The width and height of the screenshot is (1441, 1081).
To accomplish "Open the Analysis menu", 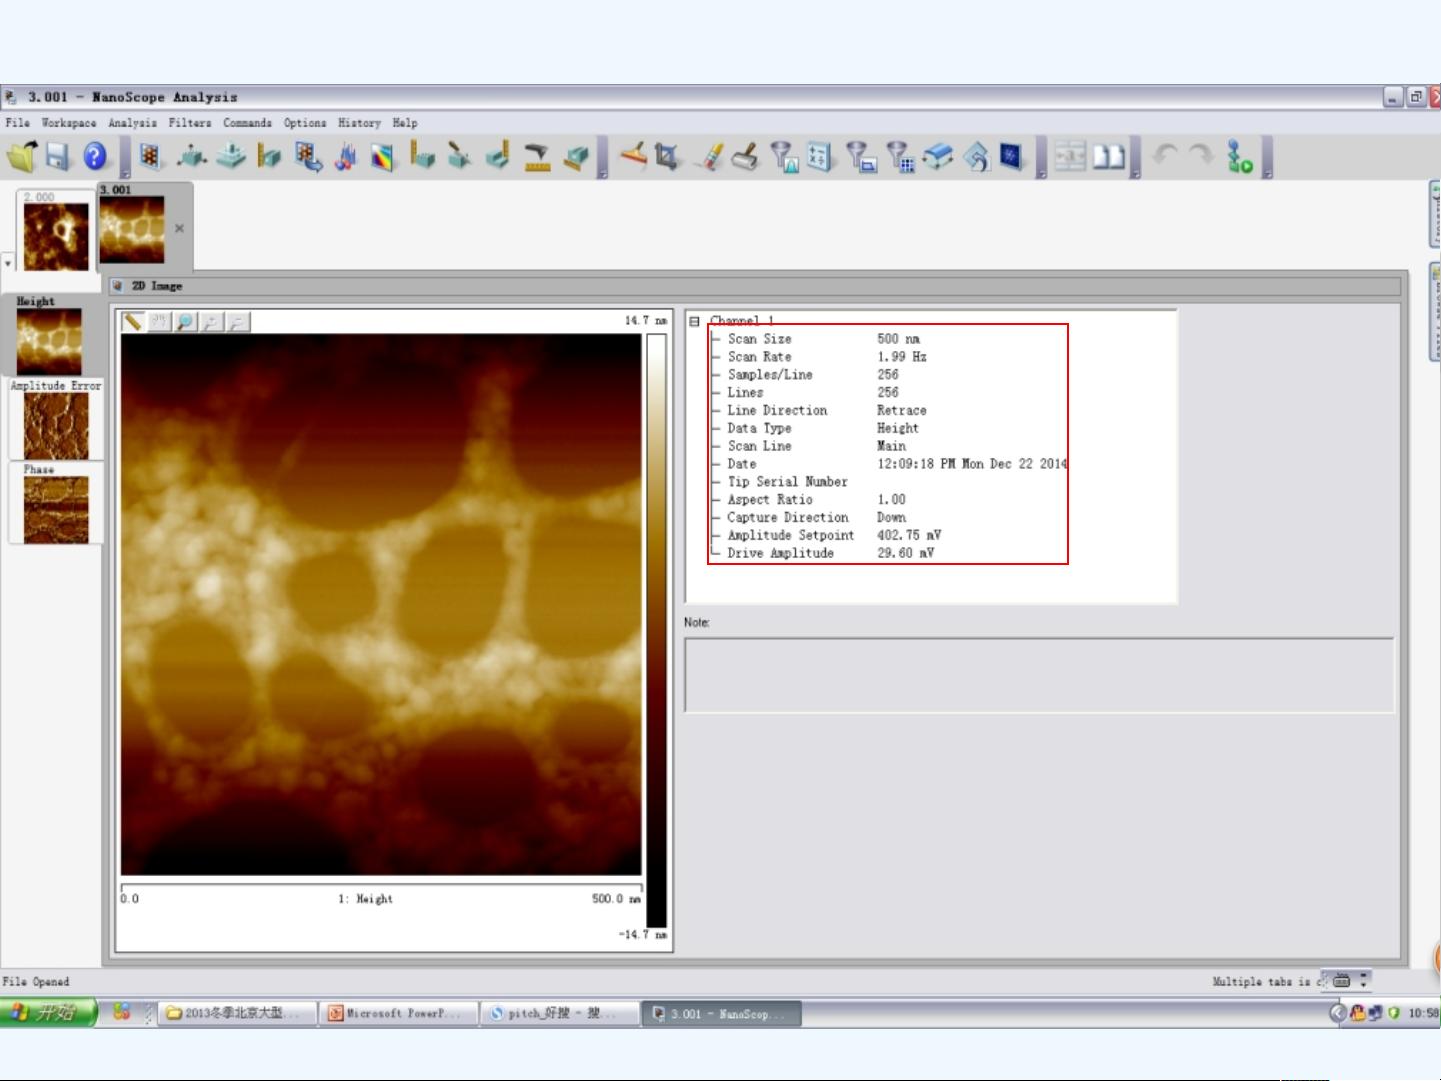I will (132, 123).
